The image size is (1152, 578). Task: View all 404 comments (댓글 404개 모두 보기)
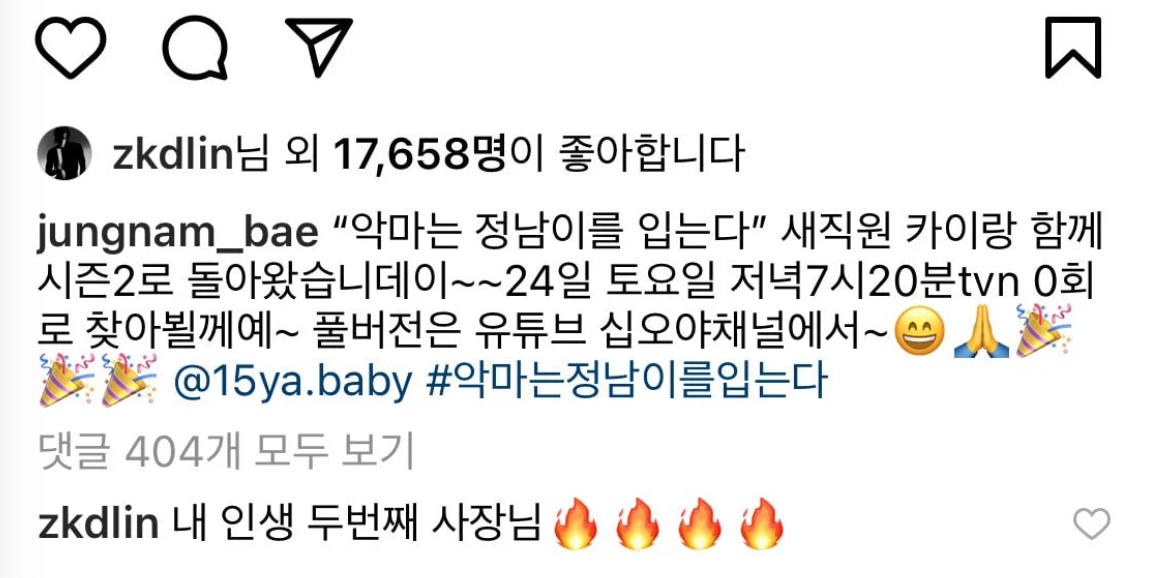[226, 452]
